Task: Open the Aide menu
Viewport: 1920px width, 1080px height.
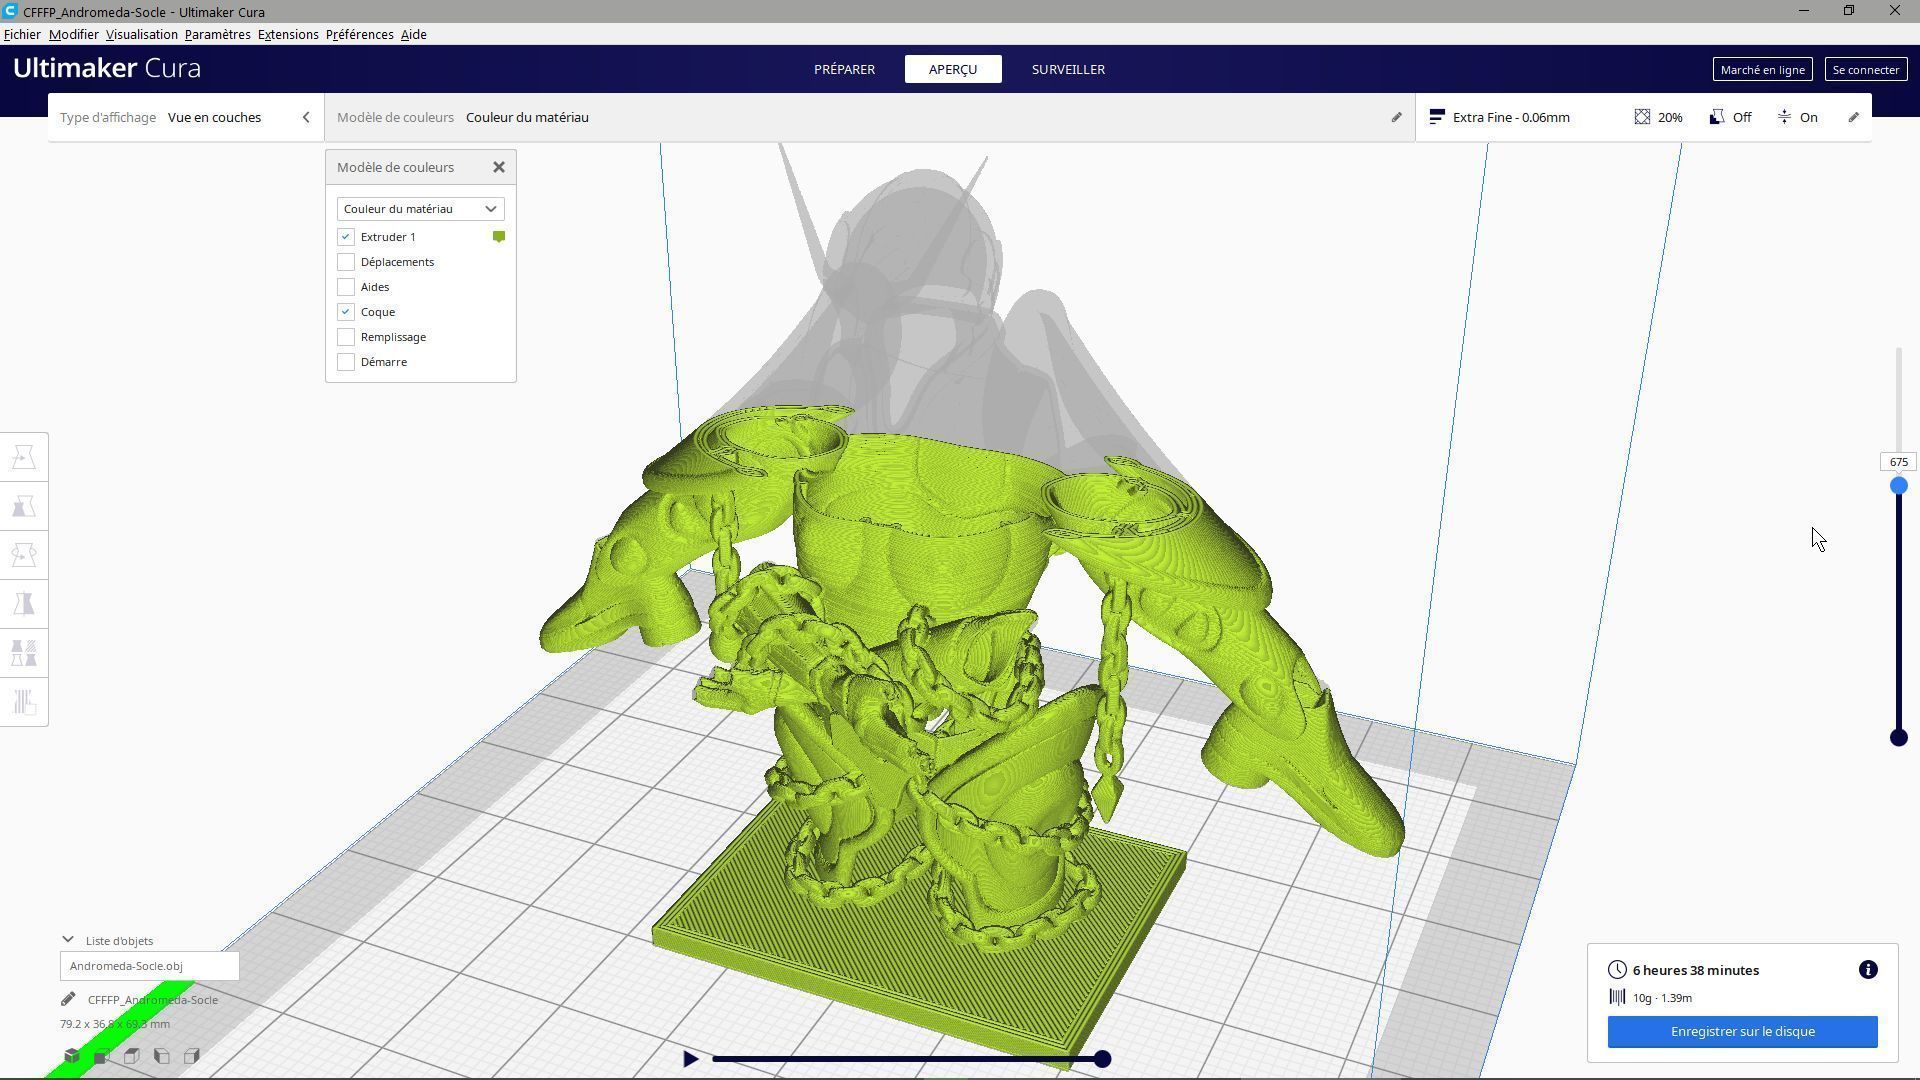Action: 413,34
